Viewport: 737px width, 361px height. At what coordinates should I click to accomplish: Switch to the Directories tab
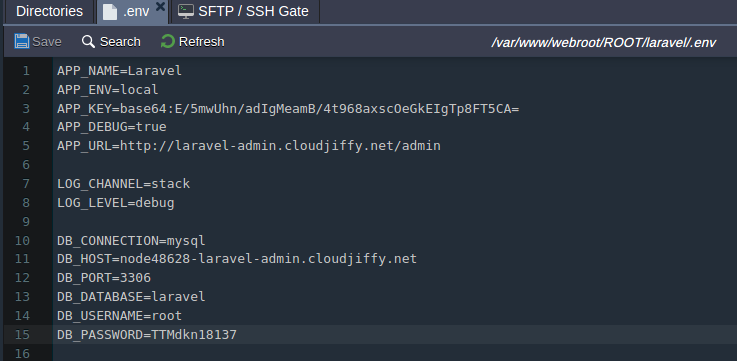point(49,11)
